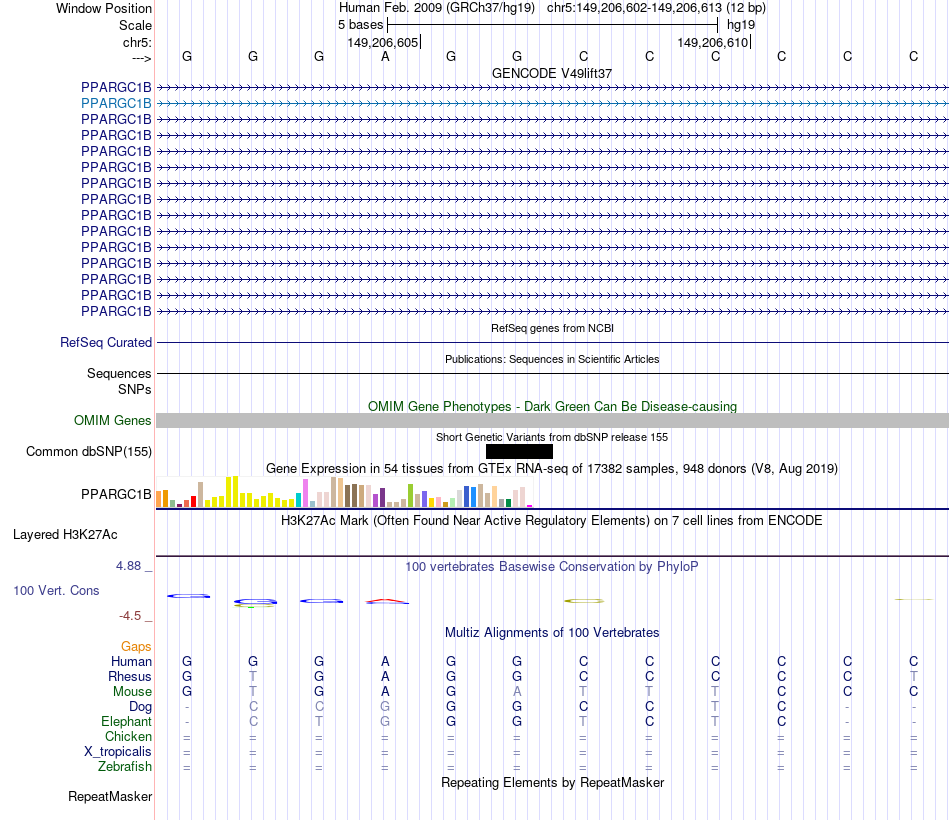Click the colored GTEx tissue expression bar chart
950x820 pixels.
(344, 492)
